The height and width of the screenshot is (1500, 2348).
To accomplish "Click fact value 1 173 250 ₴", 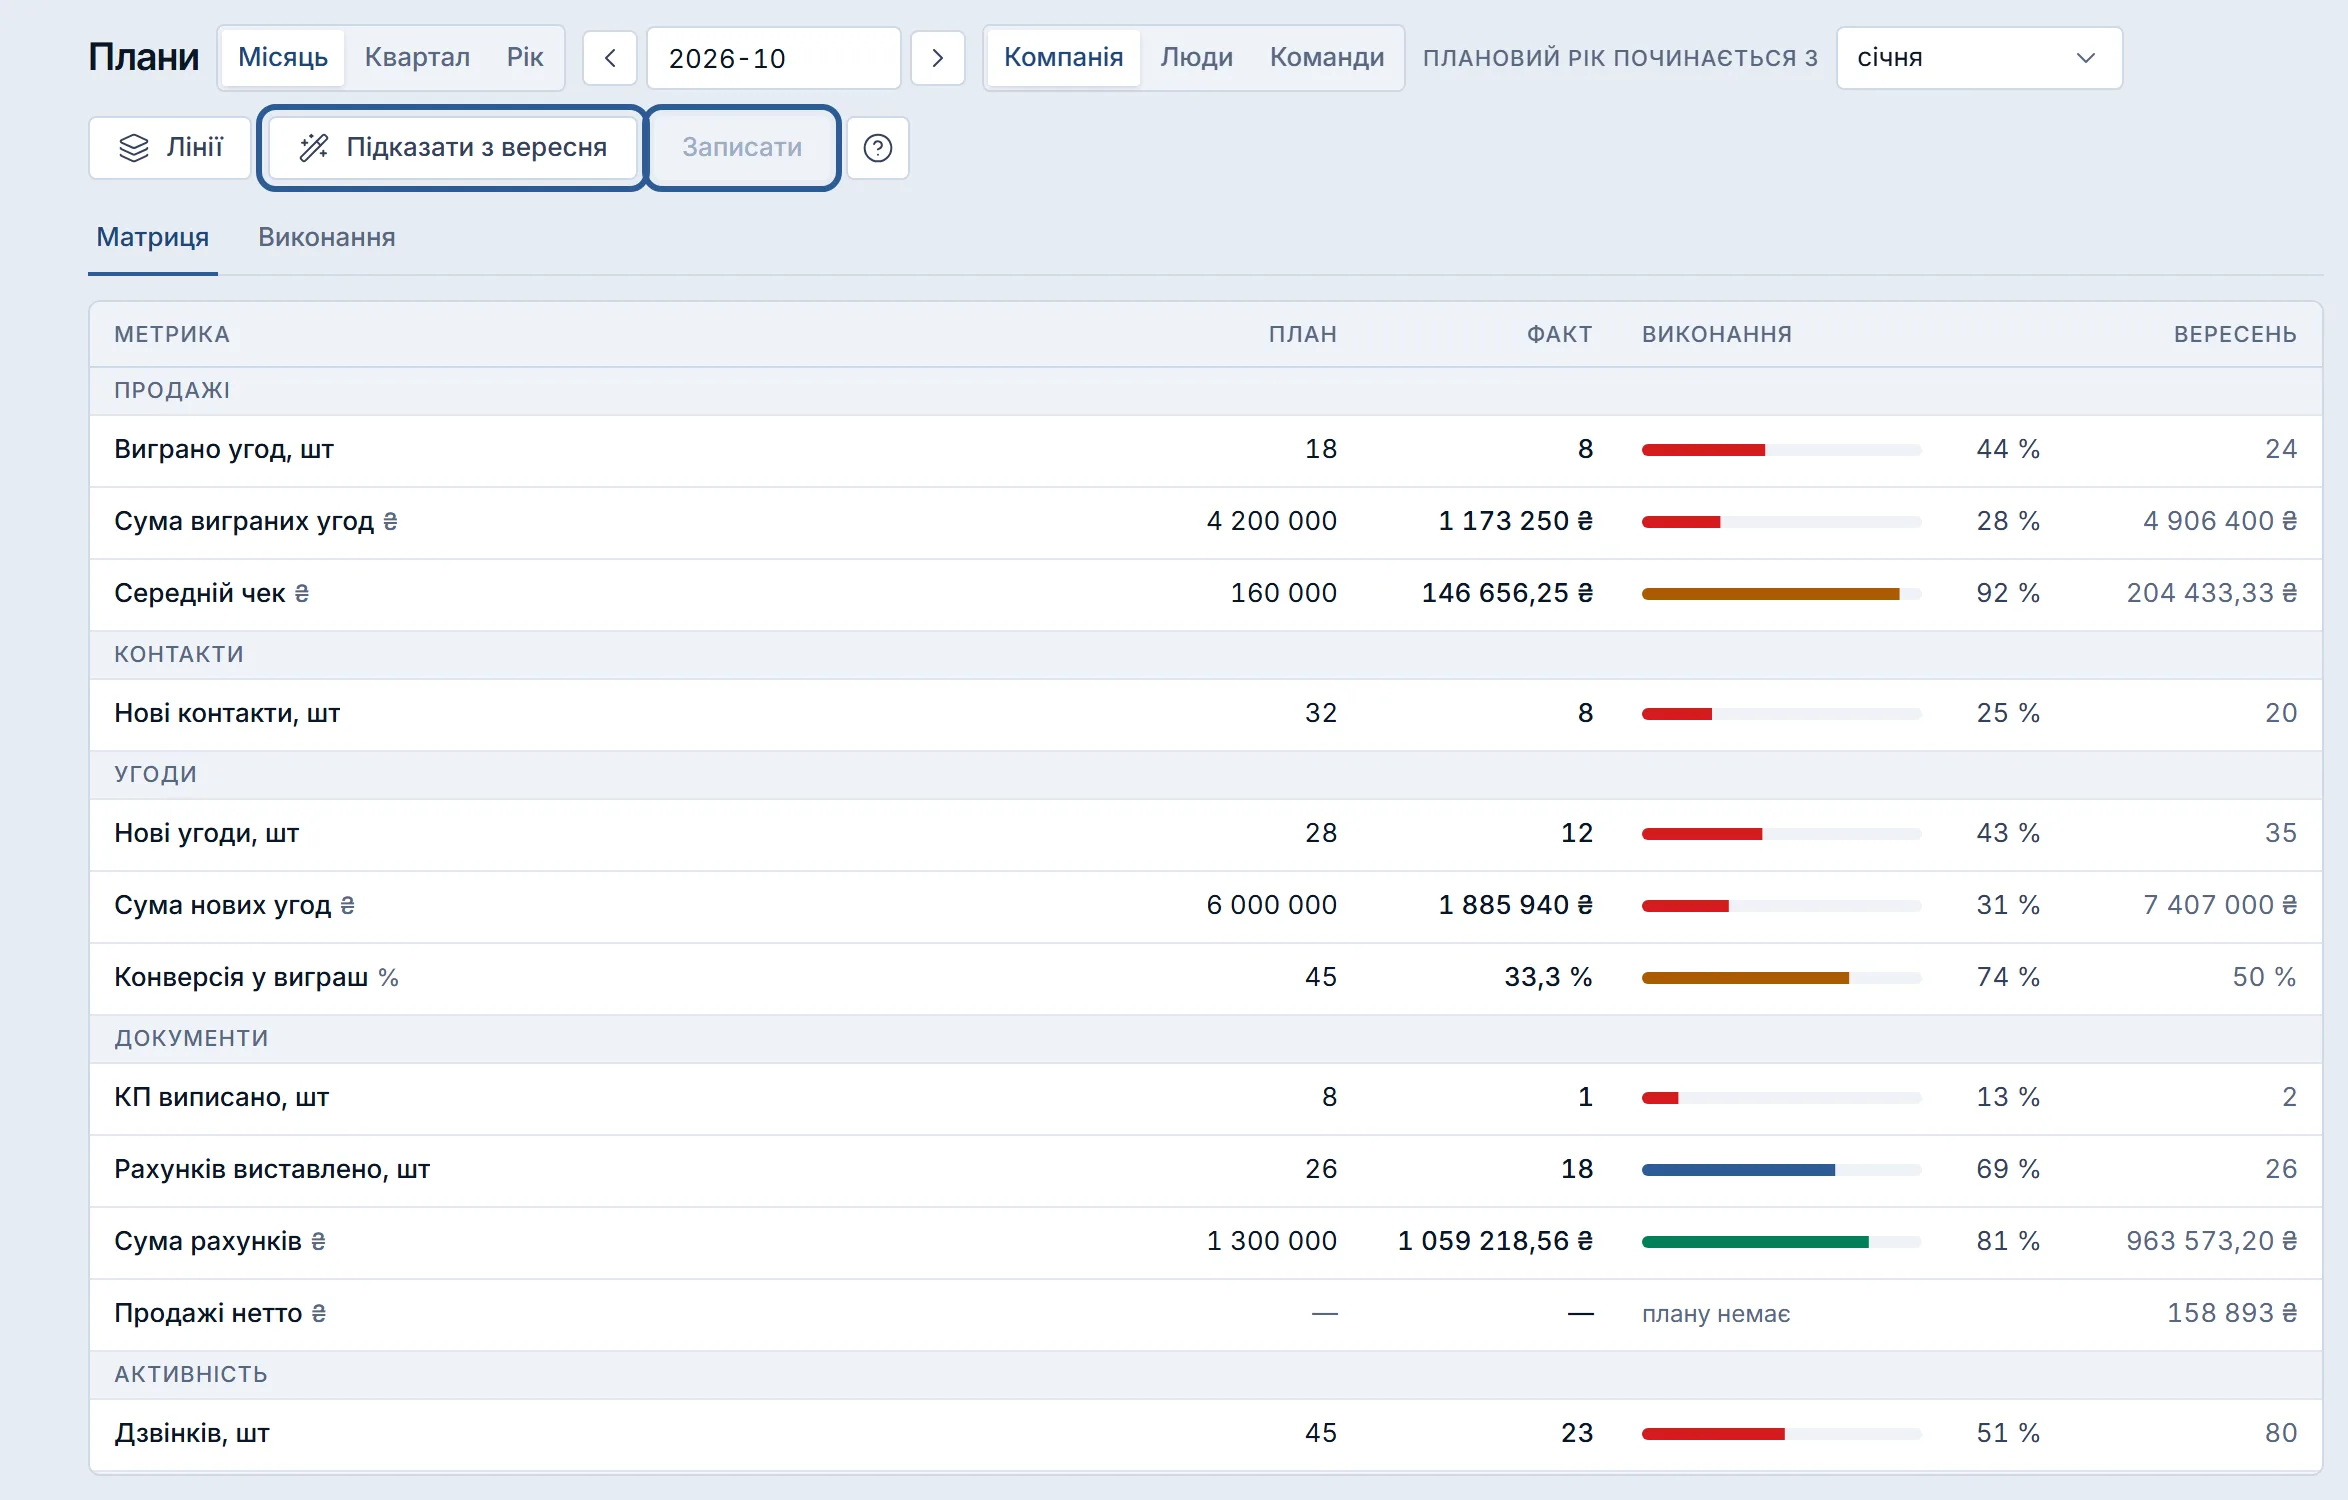I will [1515, 521].
